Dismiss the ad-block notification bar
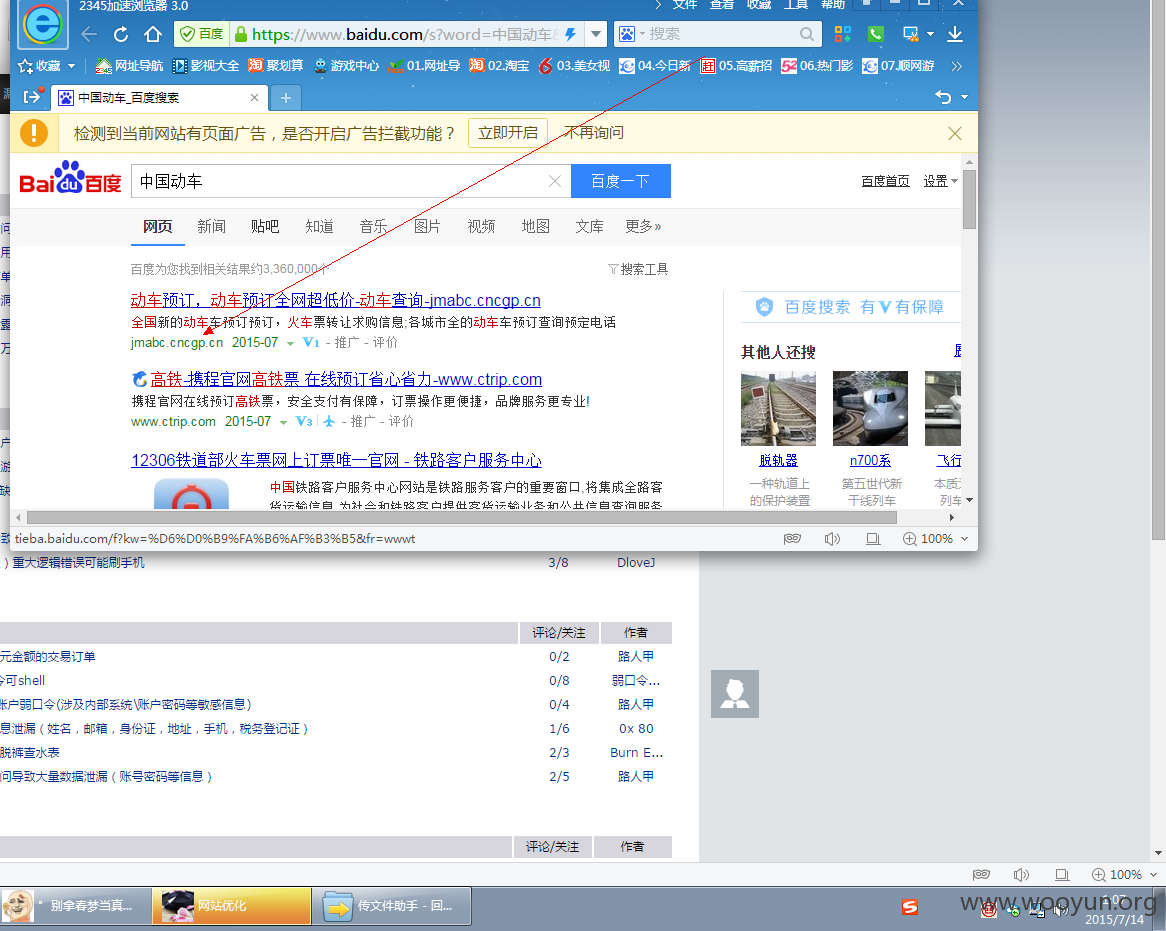The image size is (1166, 931). (955, 133)
